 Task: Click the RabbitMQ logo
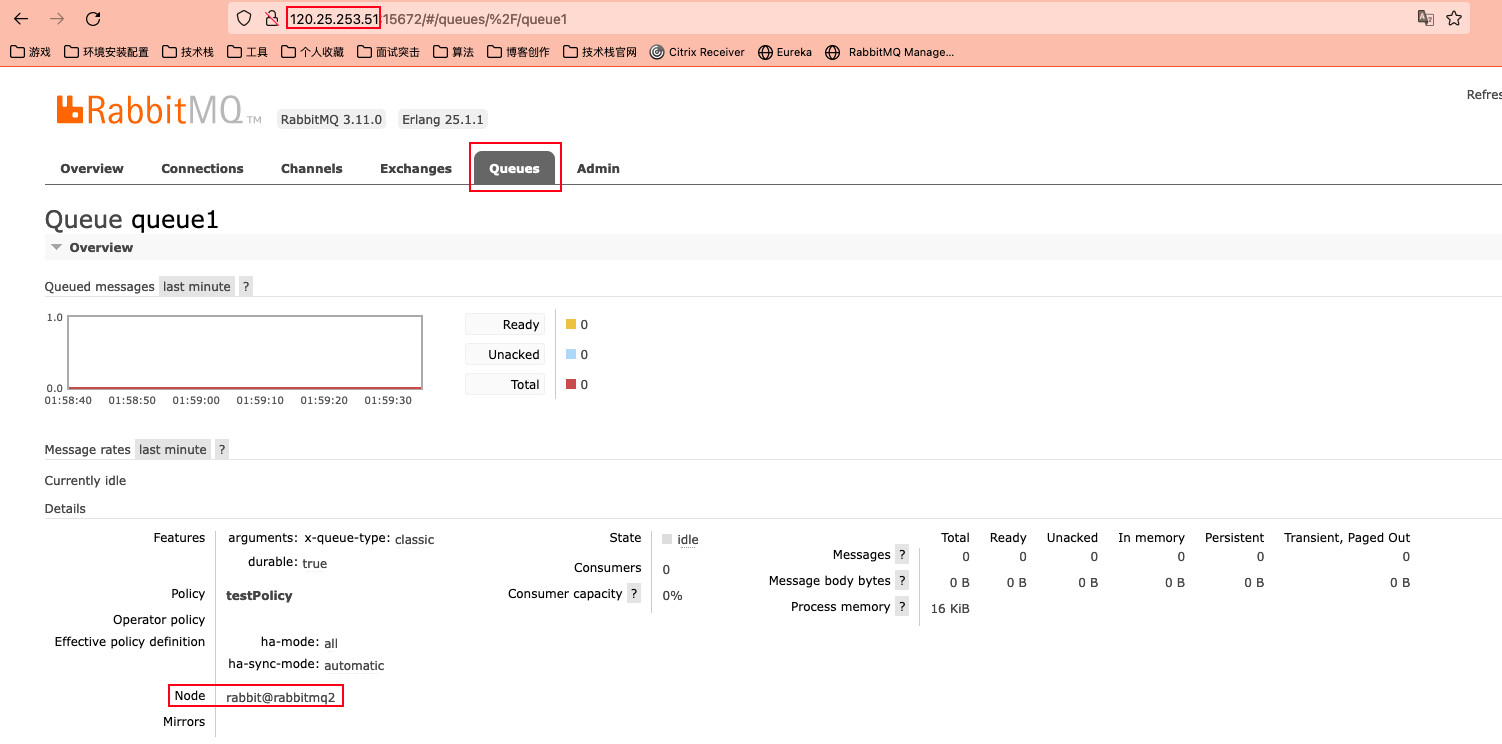(158, 111)
